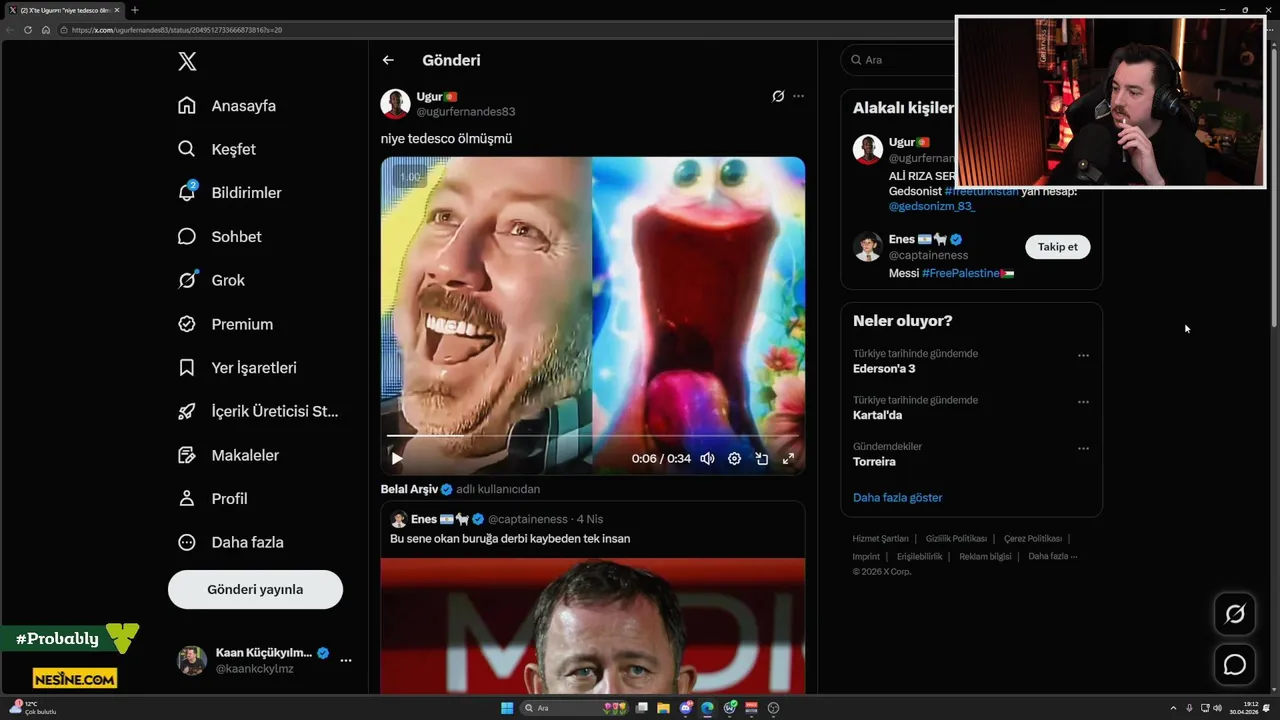Open Reklam bilgisi footer link
The width and height of the screenshot is (1280, 720).
coord(985,556)
